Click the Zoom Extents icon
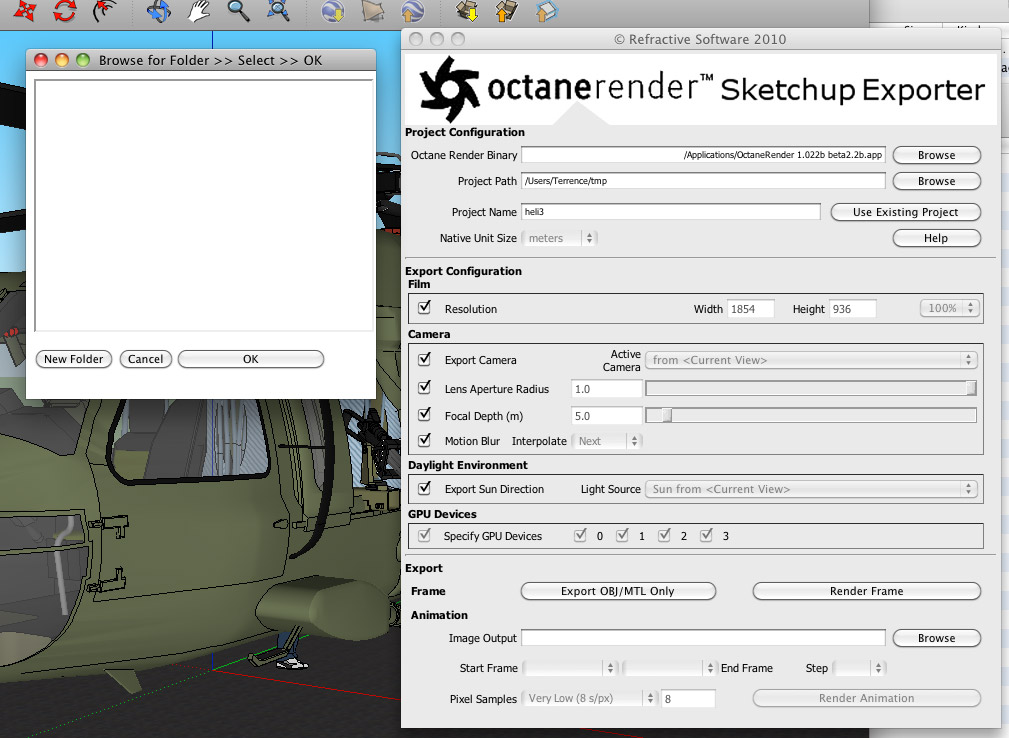 coord(279,10)
